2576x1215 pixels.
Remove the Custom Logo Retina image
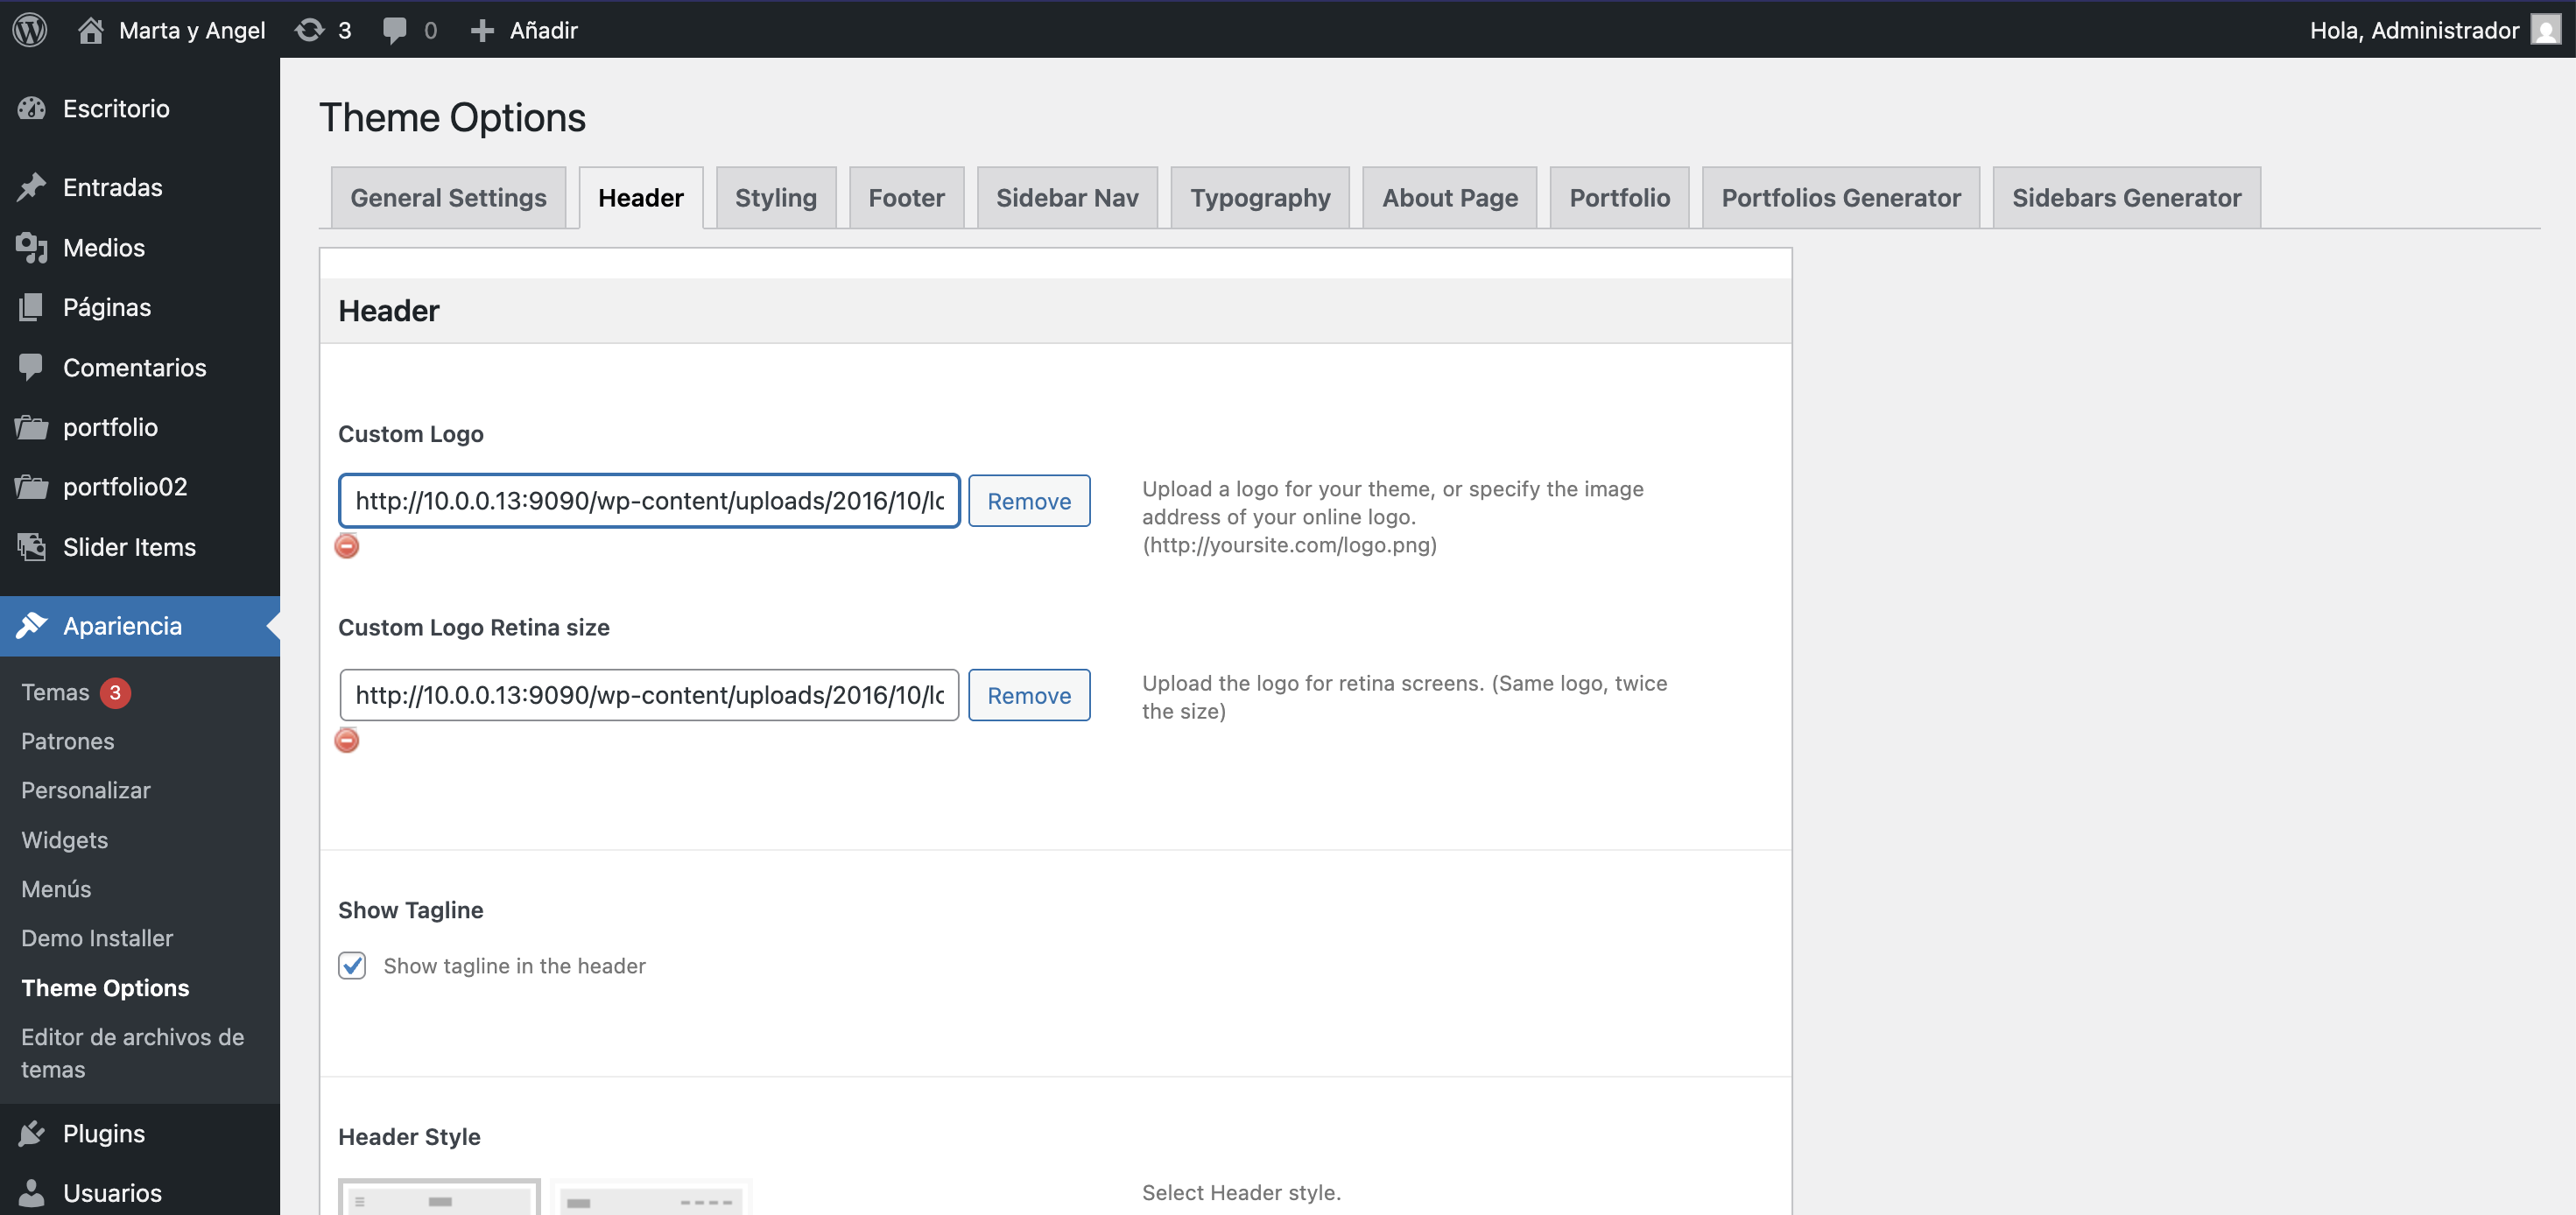pos(1028,695)
